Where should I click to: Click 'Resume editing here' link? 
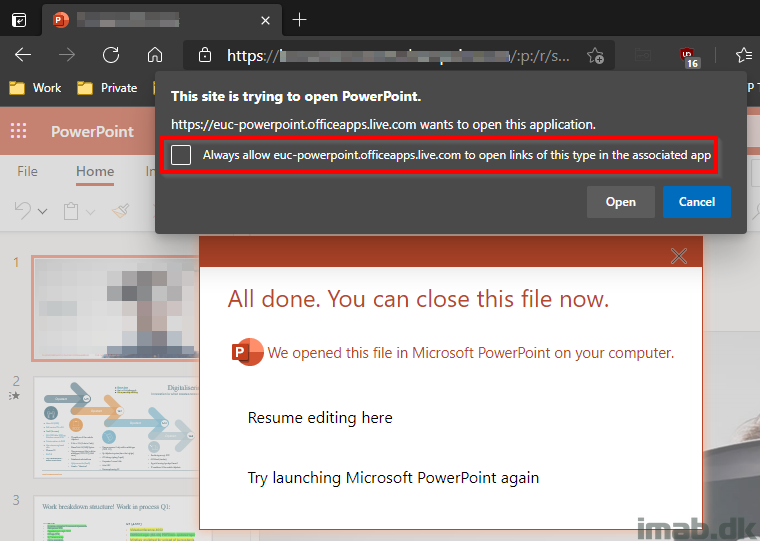(320, 417)
